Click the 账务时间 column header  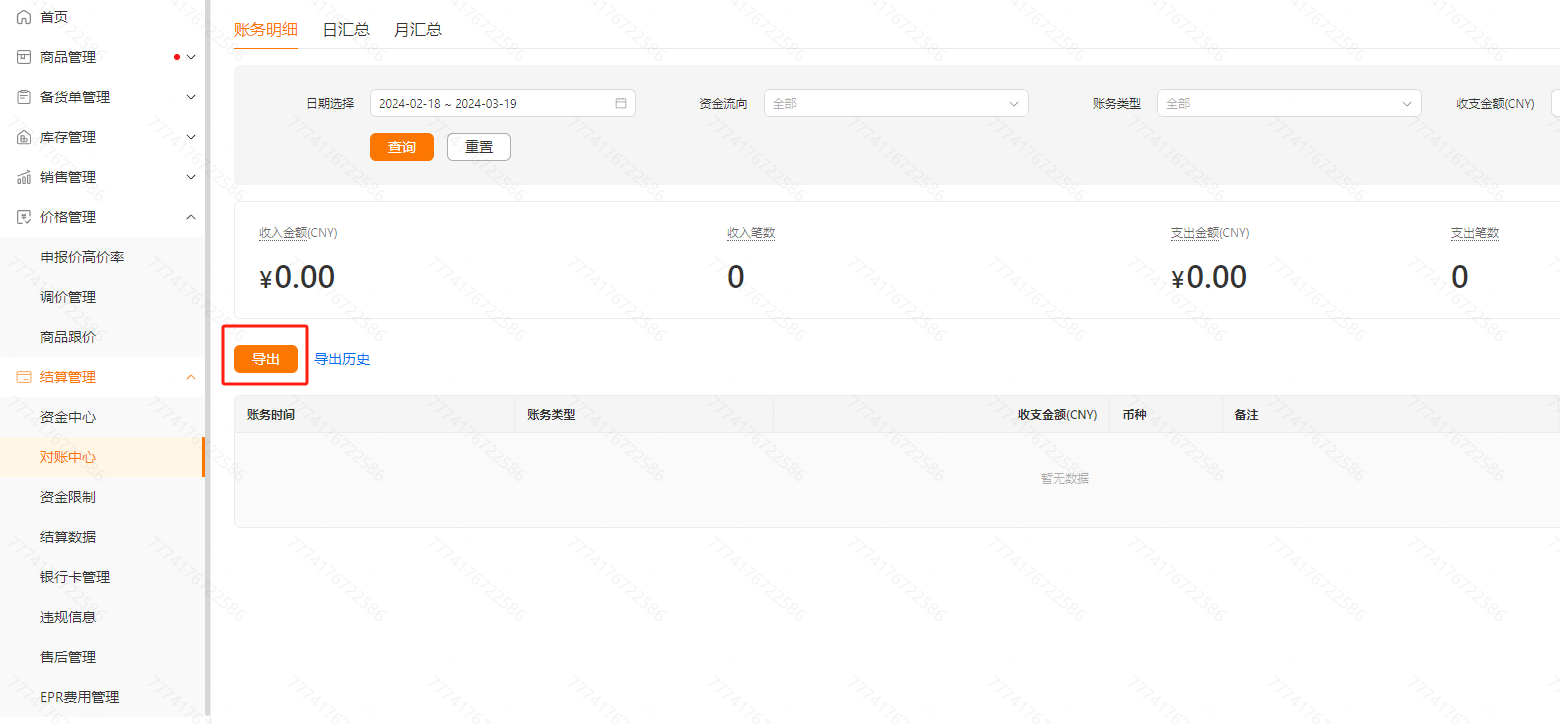(x=271, y=414)
